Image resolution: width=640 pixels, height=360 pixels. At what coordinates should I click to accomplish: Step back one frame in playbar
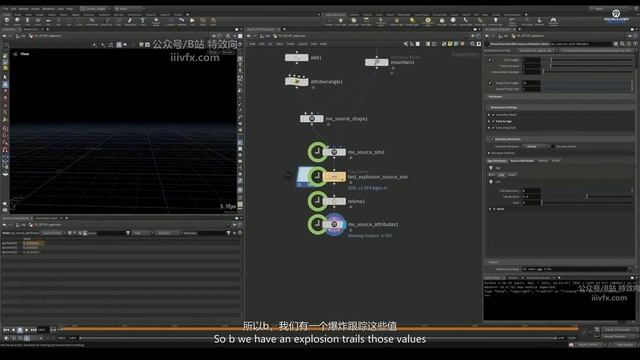point(13,329)
